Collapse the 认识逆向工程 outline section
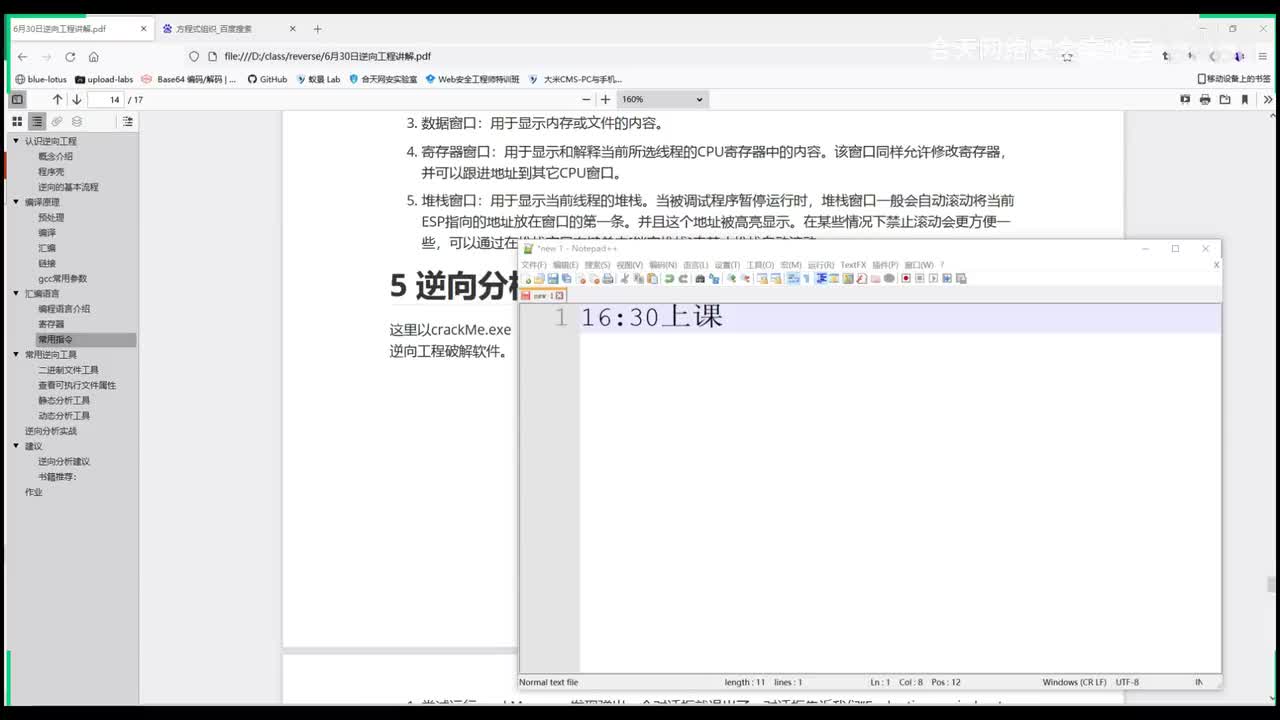The height and width of the screenshot is (720, 1280). [x=16, y=141]
